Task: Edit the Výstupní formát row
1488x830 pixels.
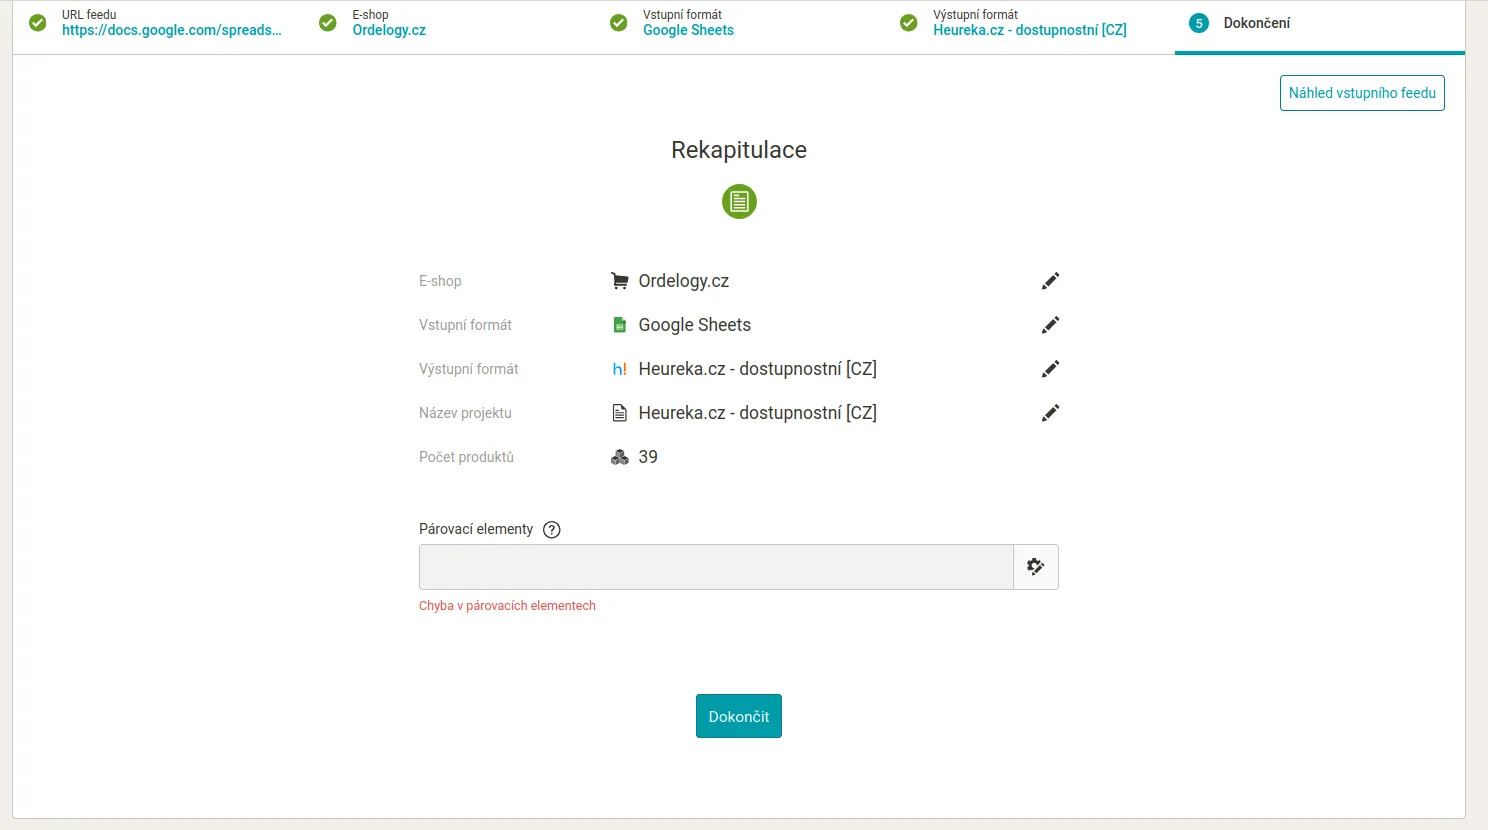Action: [1050, 369]
